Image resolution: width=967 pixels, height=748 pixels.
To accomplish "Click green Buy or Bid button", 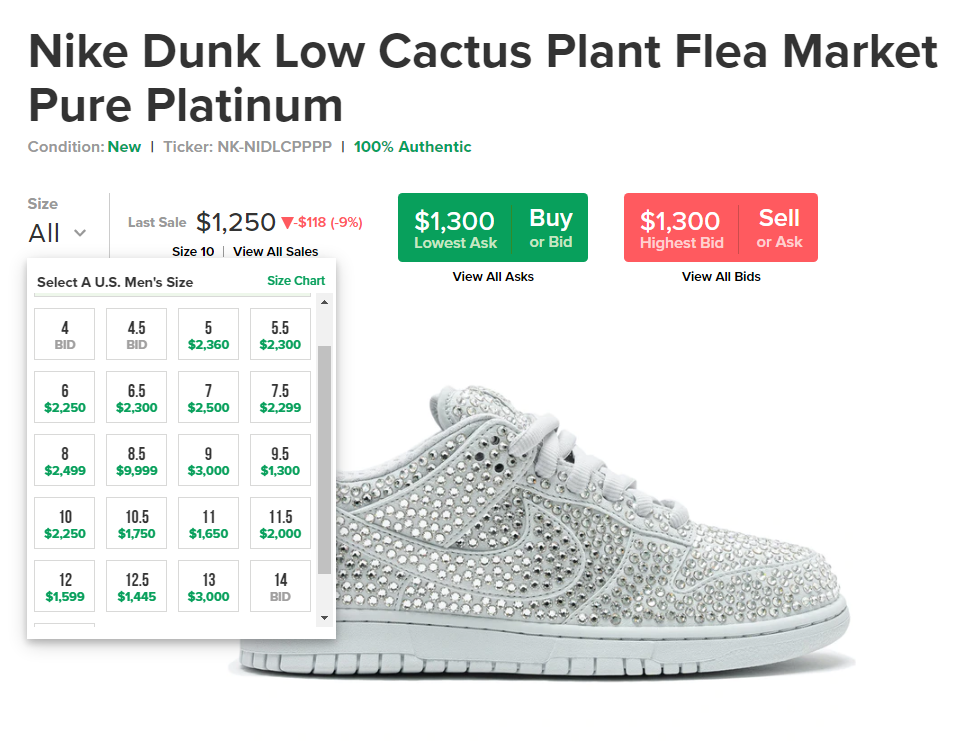I will coord(493,228).
